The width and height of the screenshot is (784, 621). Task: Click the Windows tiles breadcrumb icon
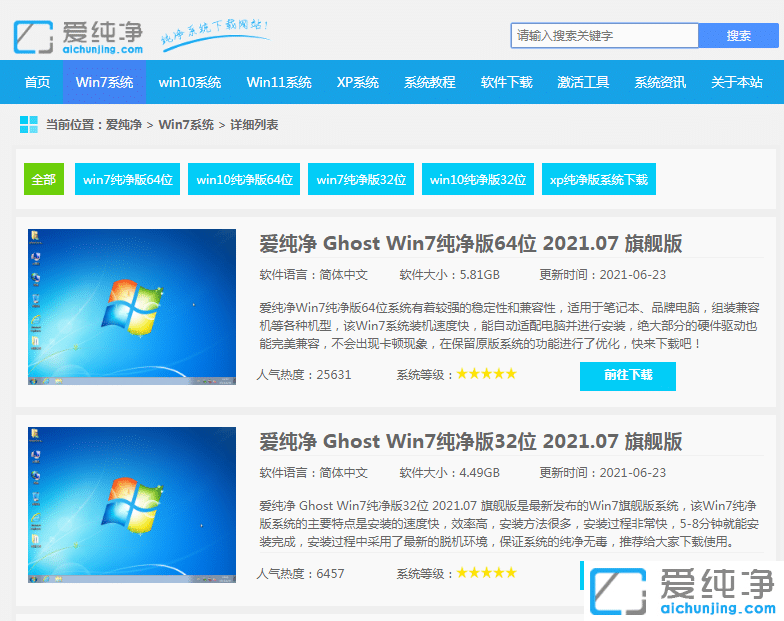(28, 124)
